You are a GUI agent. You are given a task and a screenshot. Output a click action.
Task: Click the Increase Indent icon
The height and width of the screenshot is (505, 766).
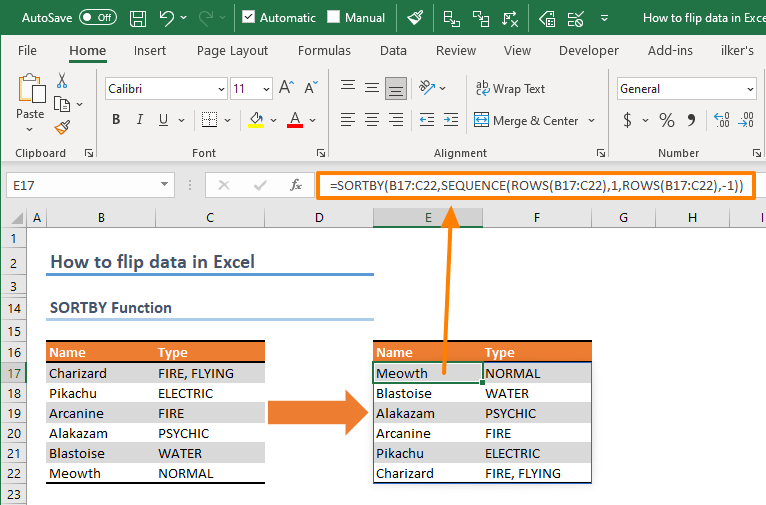coord(451,120)
